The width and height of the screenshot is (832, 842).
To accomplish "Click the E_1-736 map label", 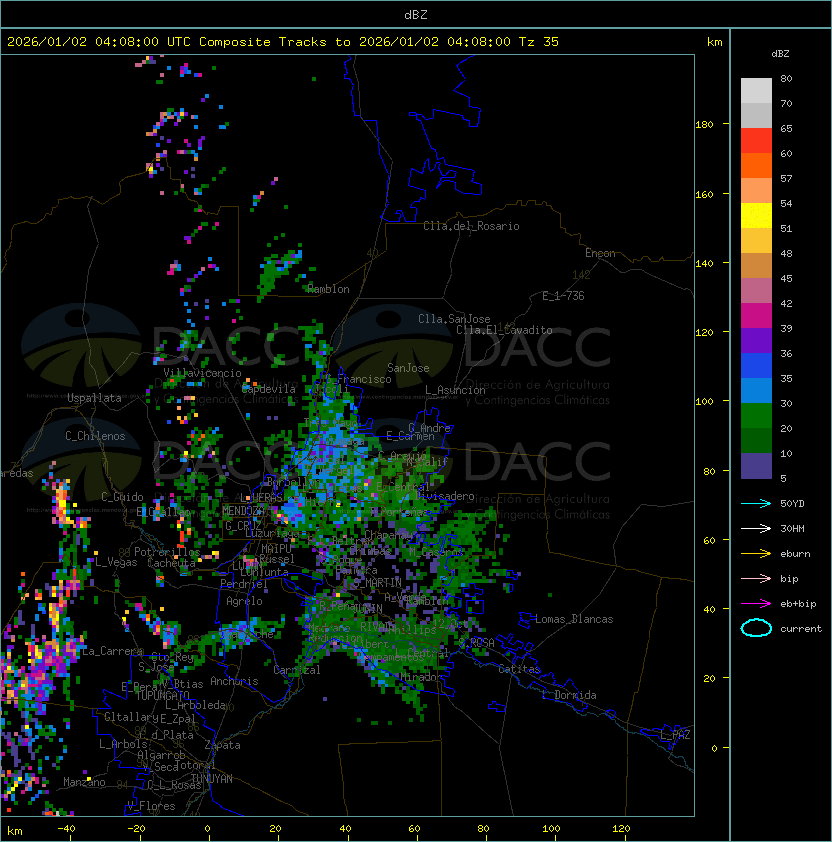I will tap(563, 296).
